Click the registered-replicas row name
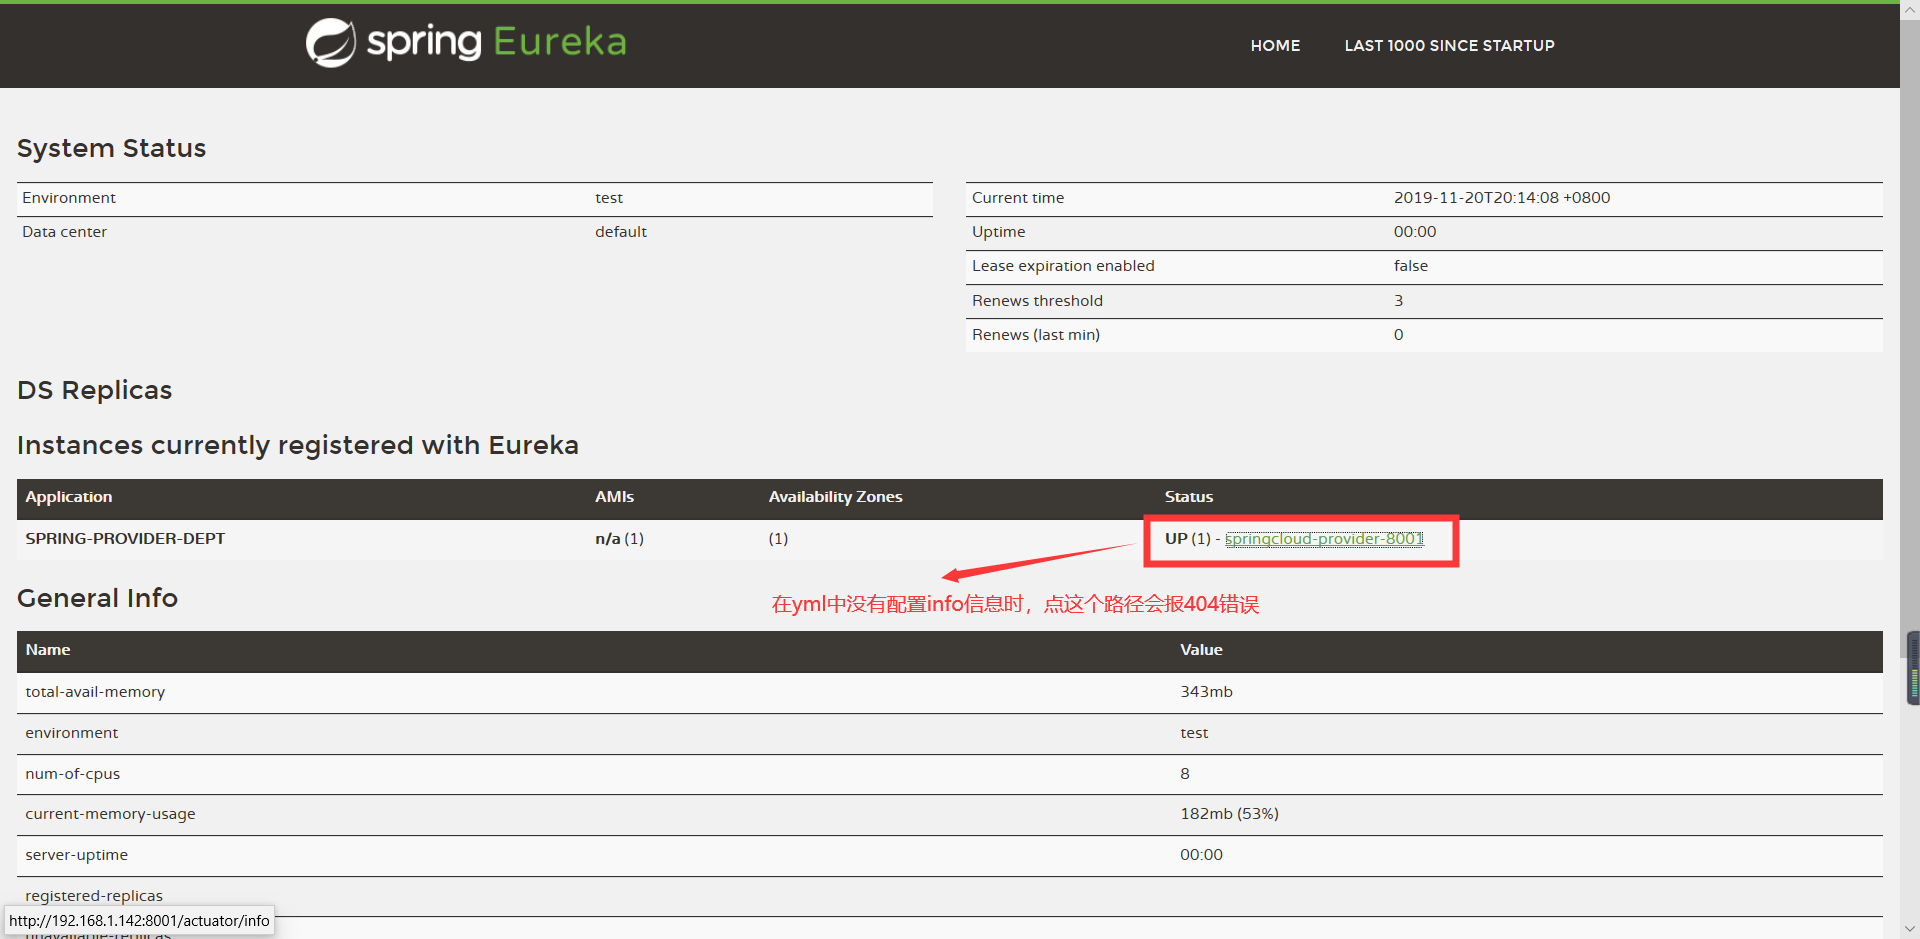The height and width of the screenshot is (939, 1920). click(94, 896)
